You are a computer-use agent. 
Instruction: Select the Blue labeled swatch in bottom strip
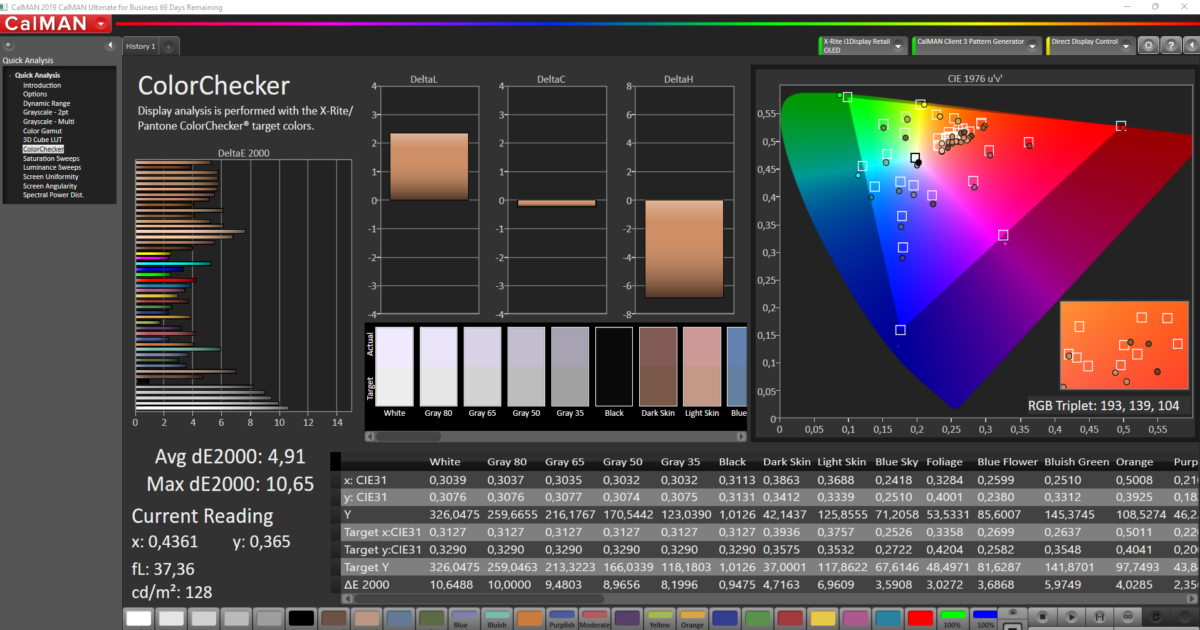[x=464, y=618]
